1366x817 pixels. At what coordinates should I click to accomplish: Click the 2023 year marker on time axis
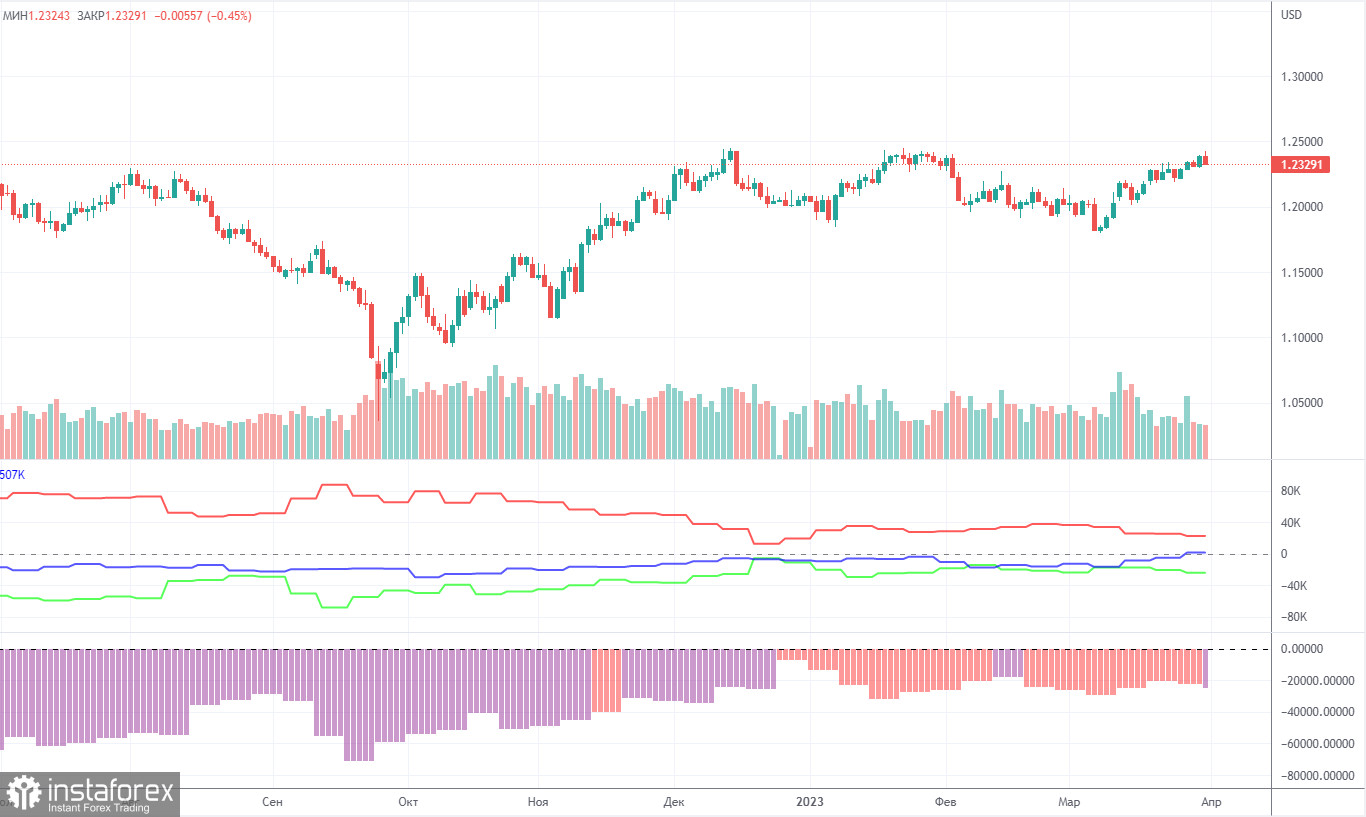point(811,802)
